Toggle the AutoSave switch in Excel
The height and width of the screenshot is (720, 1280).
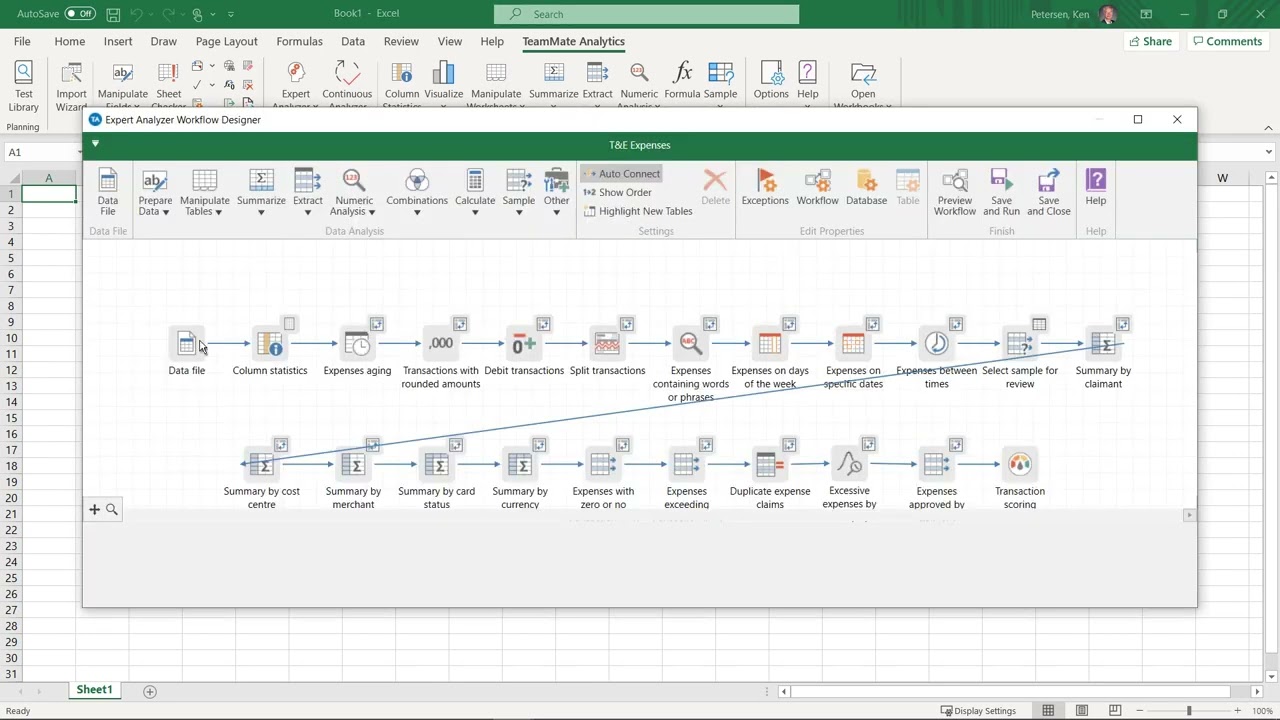pos(80,14)
